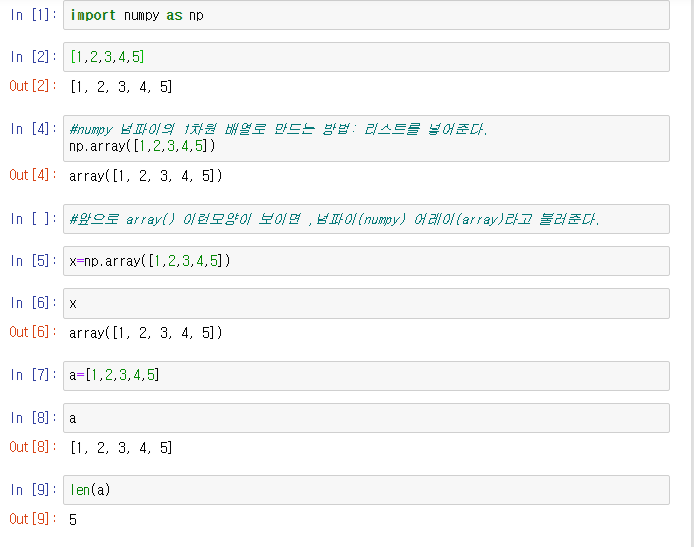Click the Out[6] output array([1, 2, 3, 4, 5])
The width and height of the screenshot is (694, 547).
click(x=146, y=333)
